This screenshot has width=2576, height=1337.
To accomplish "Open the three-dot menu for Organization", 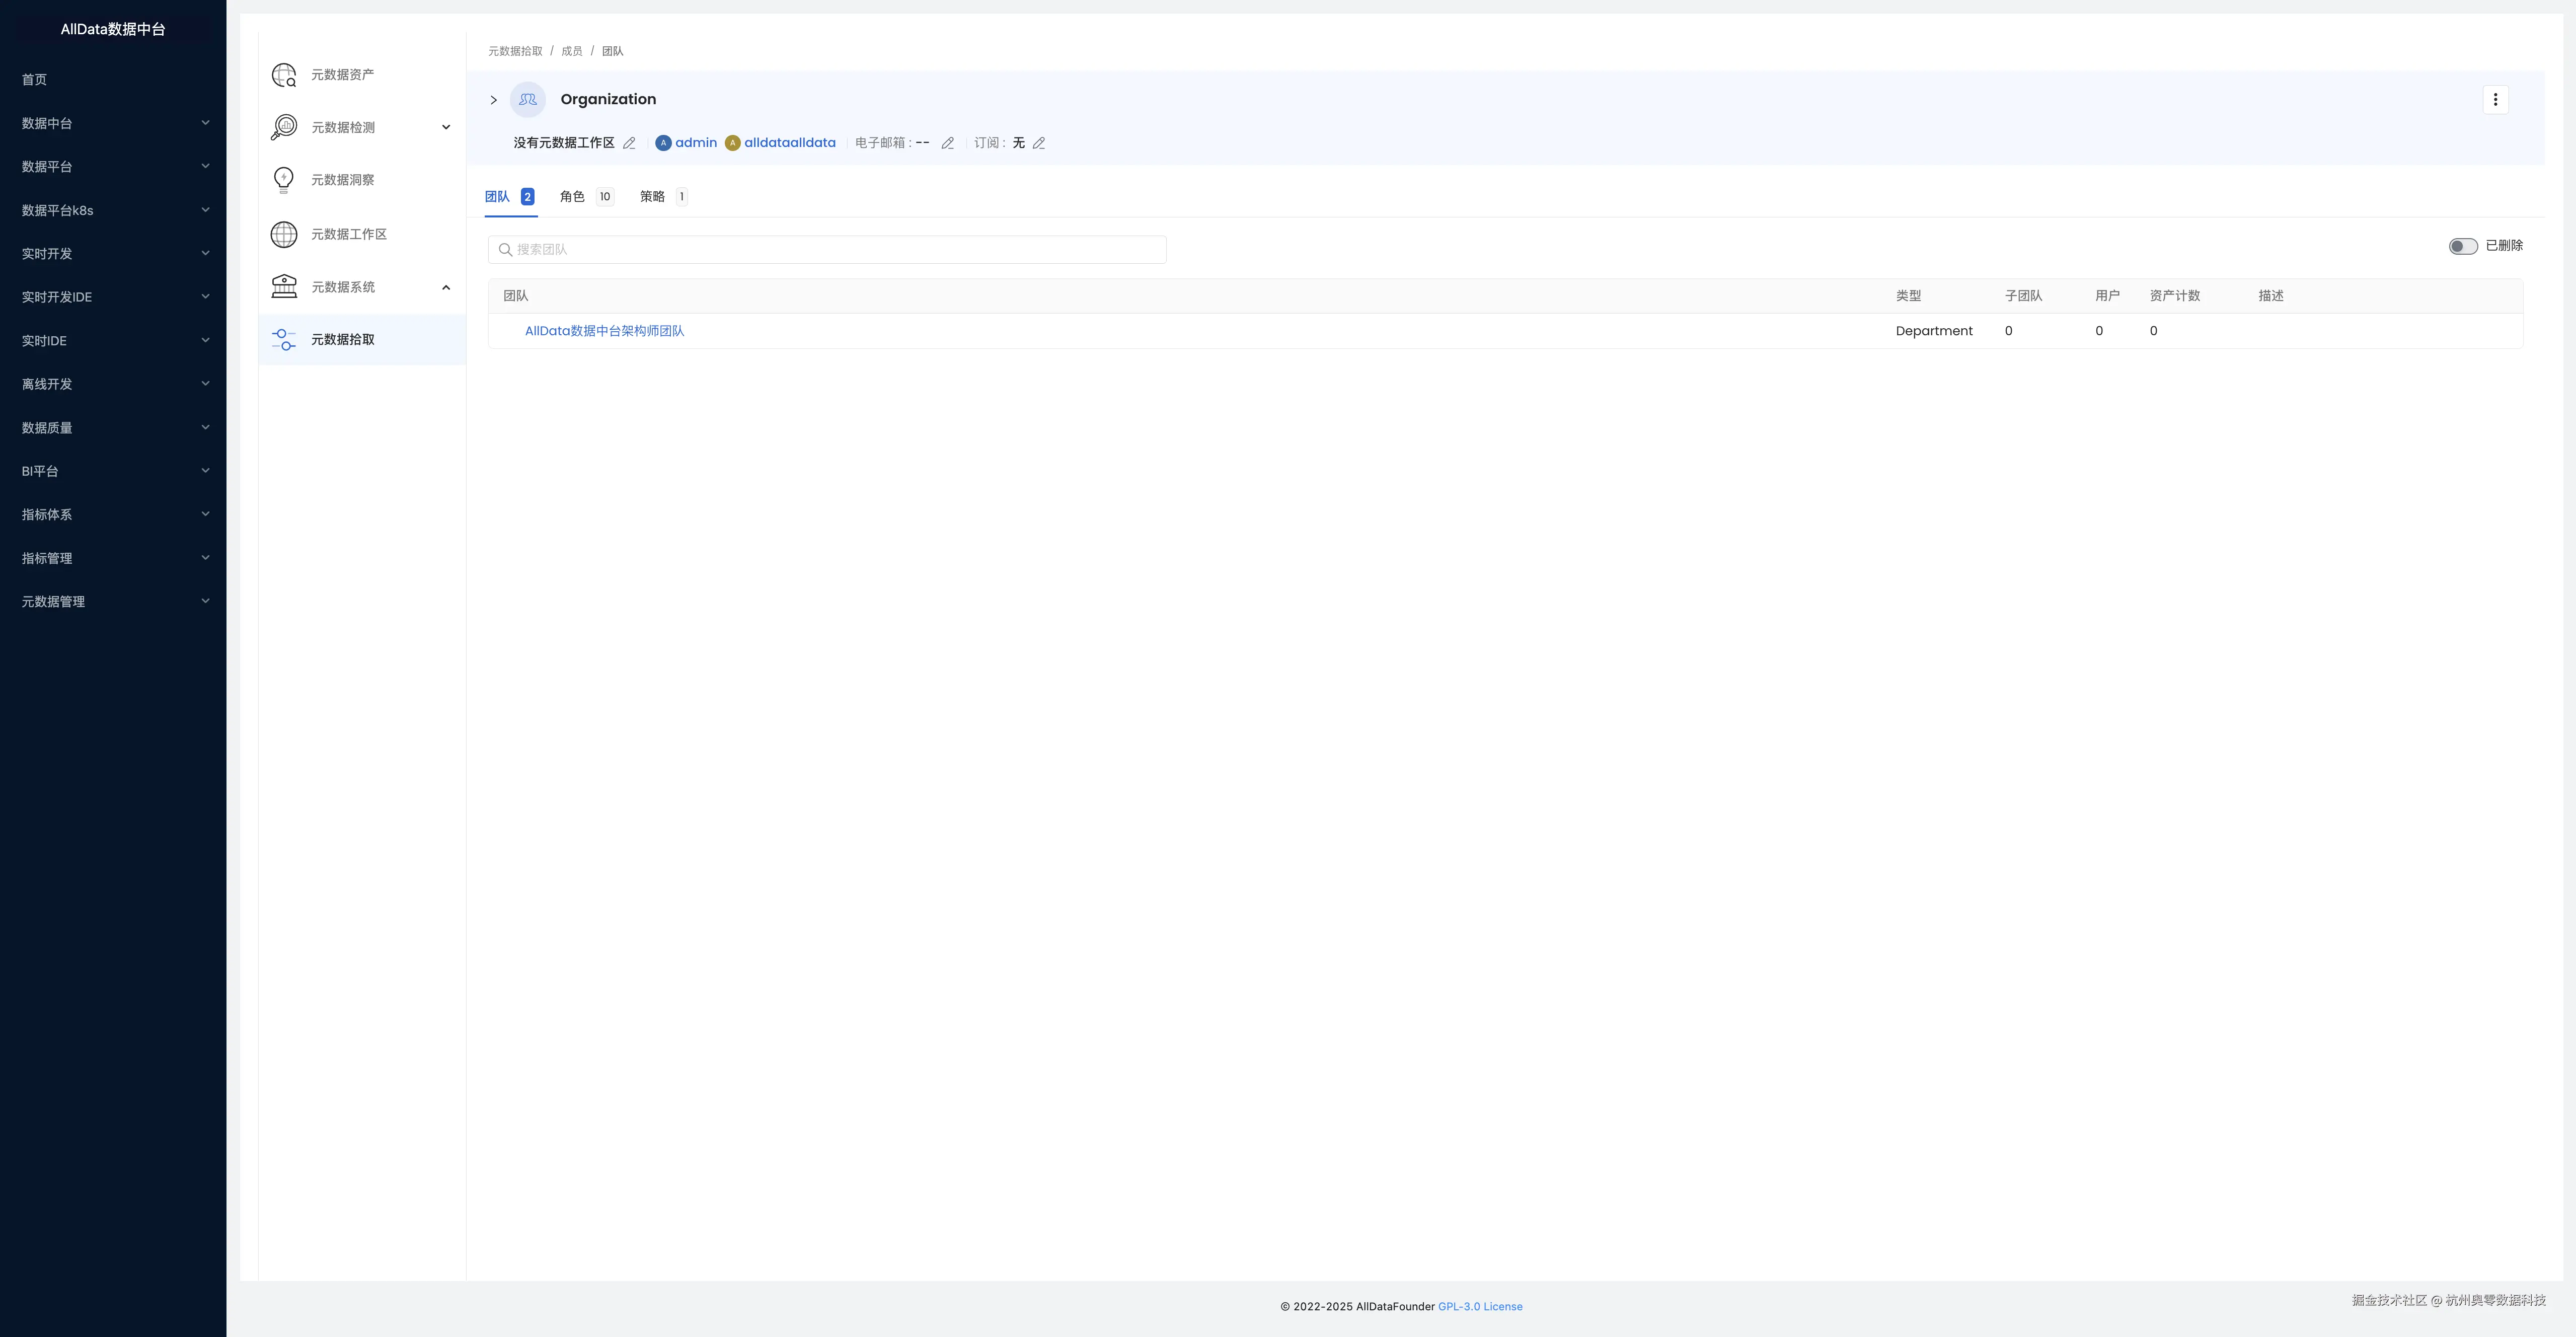I will point(2495,100).
